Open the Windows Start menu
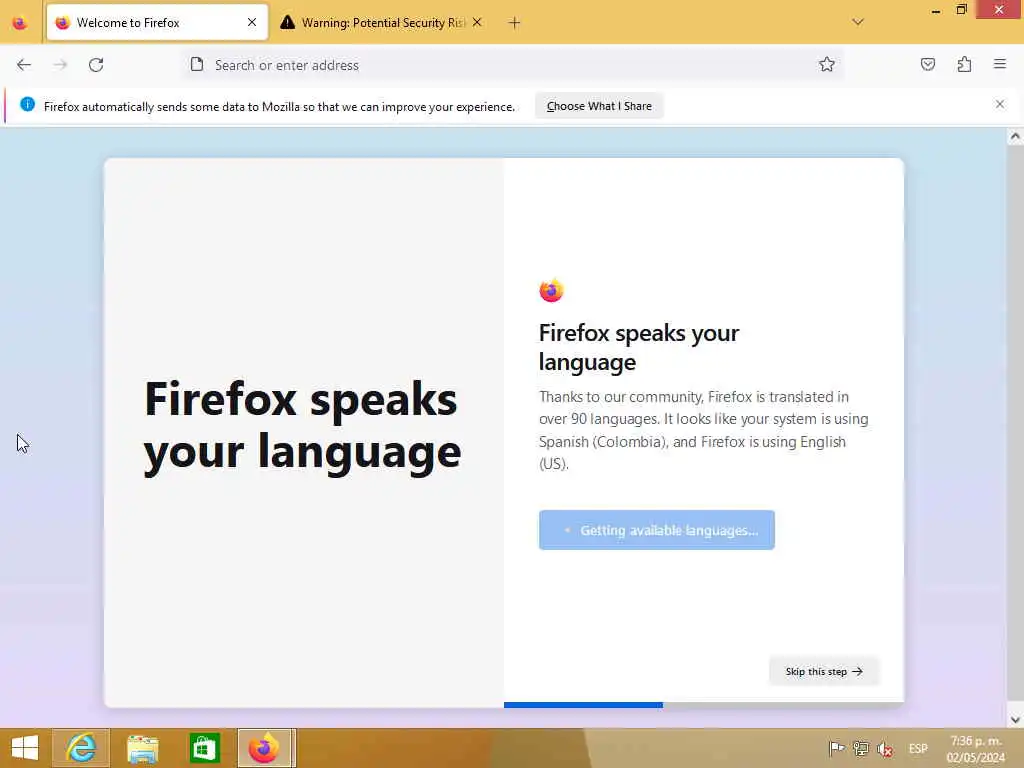 click(x=25, y=748)
